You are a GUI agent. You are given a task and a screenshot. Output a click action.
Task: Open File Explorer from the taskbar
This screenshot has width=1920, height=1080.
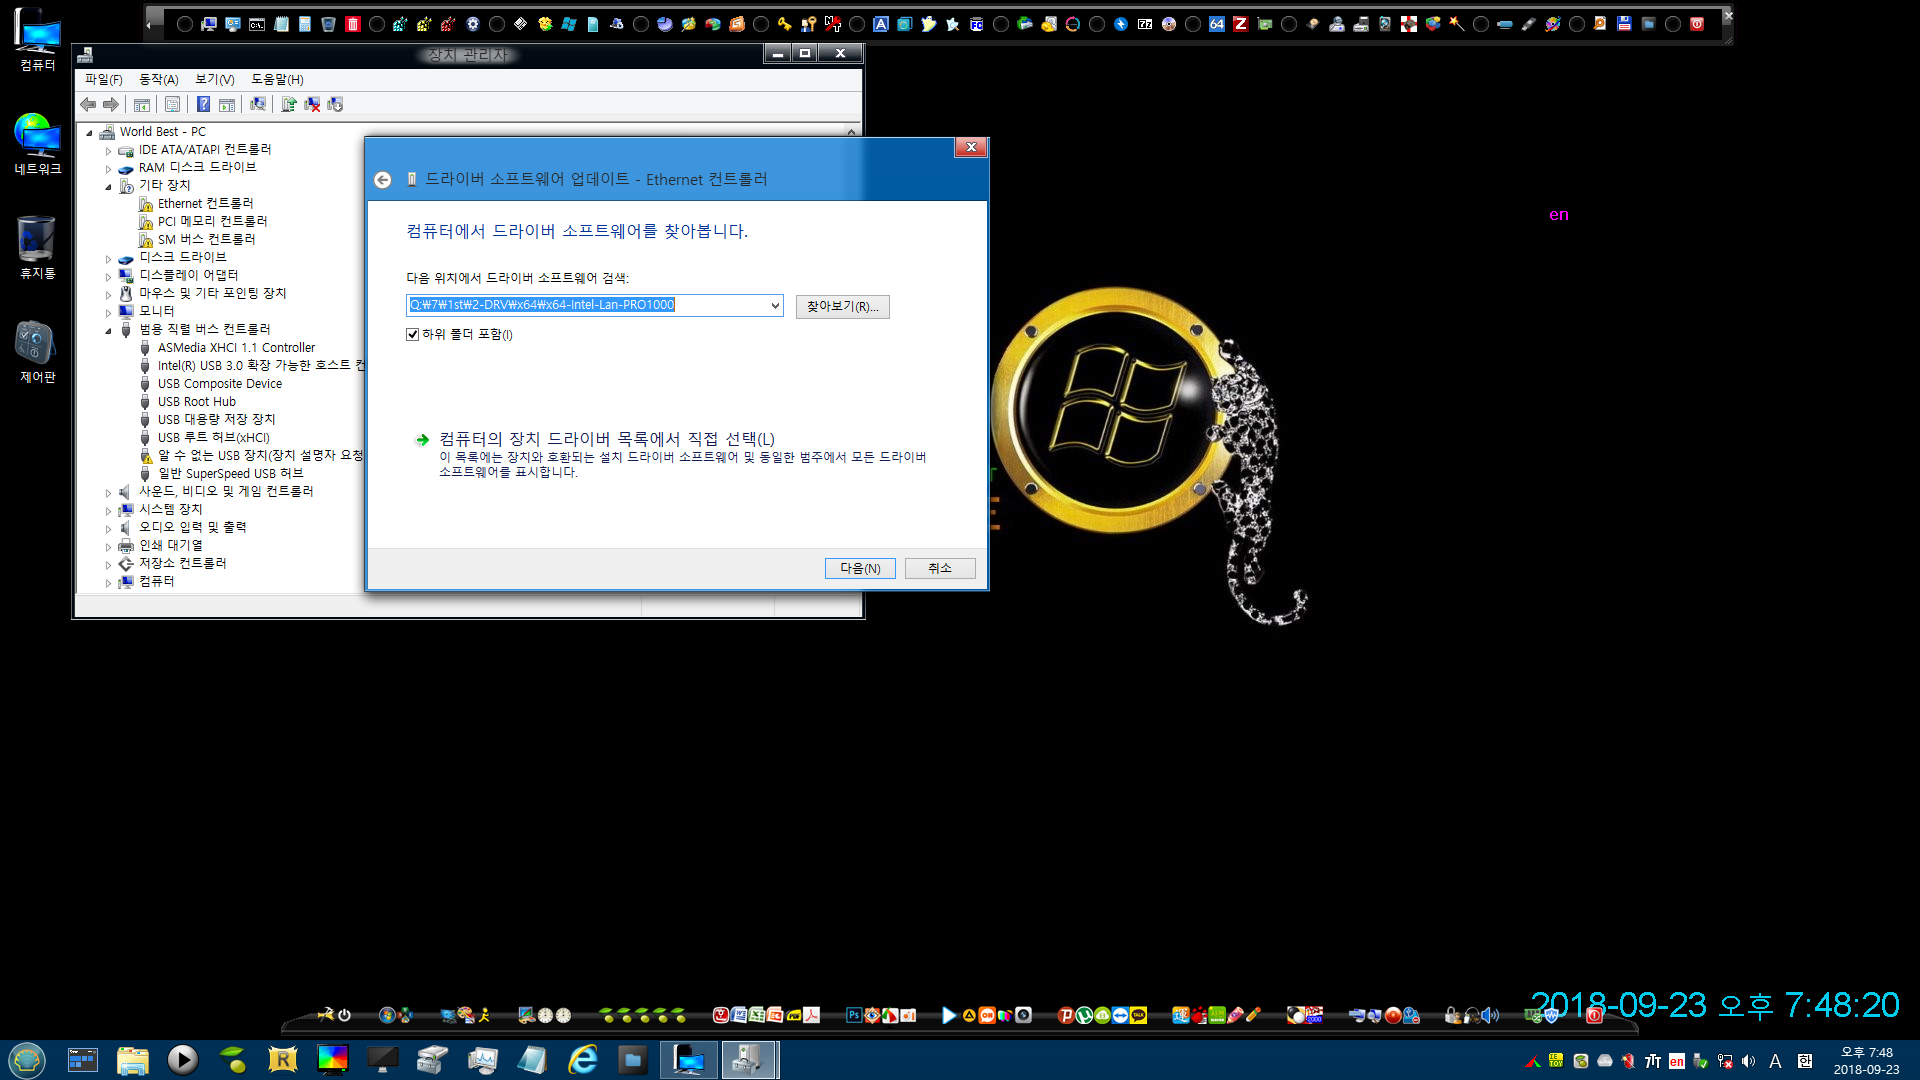point(132,1059)
